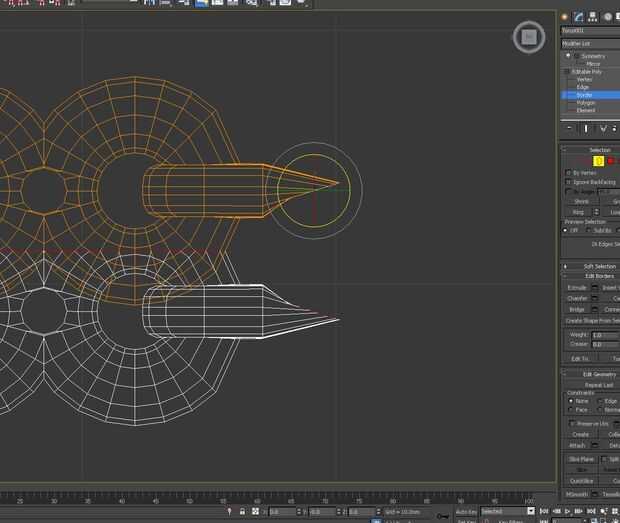Select Border in the modifier stack
Viewport: 620px width, 523px height.
(x=585, y=95)
